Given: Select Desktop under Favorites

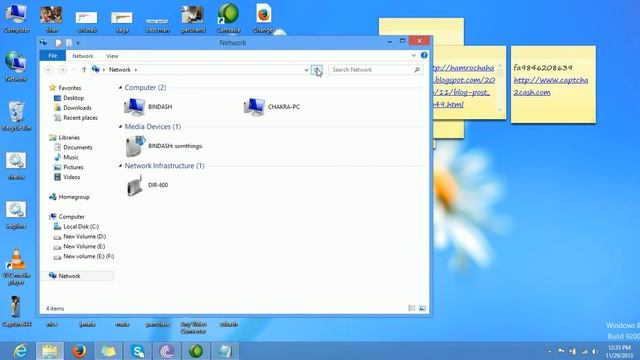Looking at the screenshot, I should click(x=69, y=98).
